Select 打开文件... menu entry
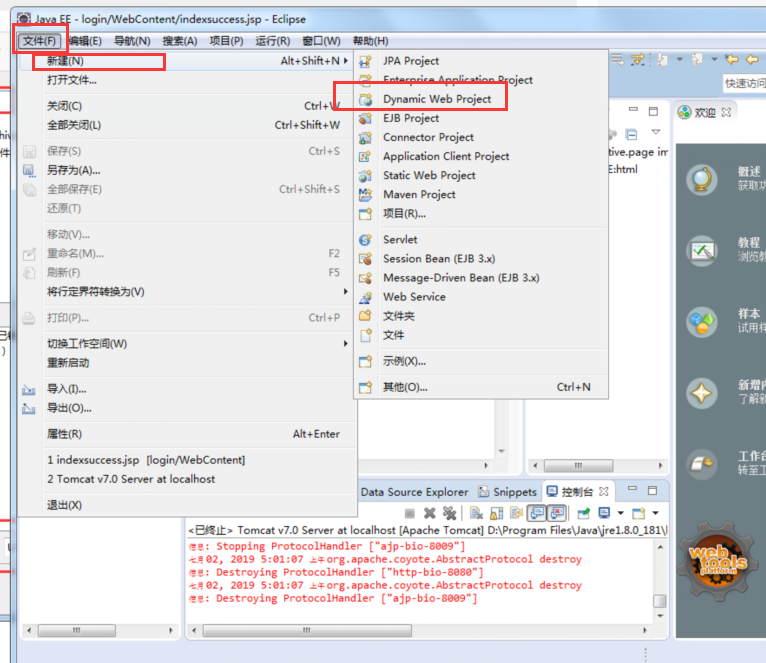 187,80
